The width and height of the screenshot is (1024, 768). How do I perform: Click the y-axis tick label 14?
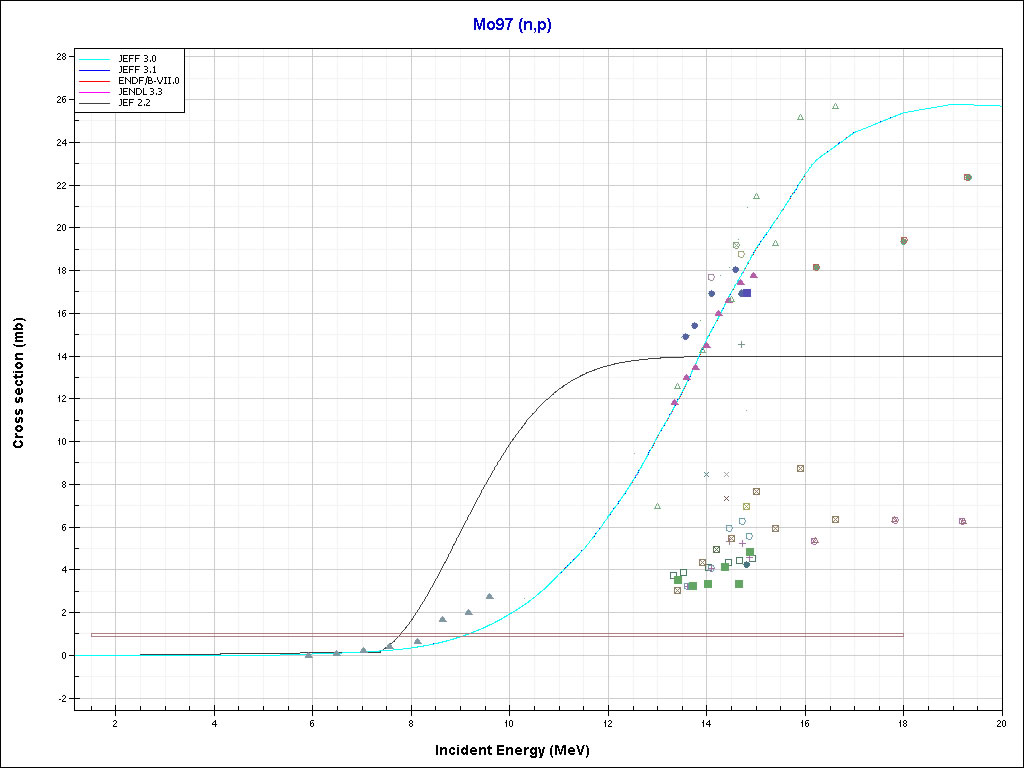pos(61,356)
